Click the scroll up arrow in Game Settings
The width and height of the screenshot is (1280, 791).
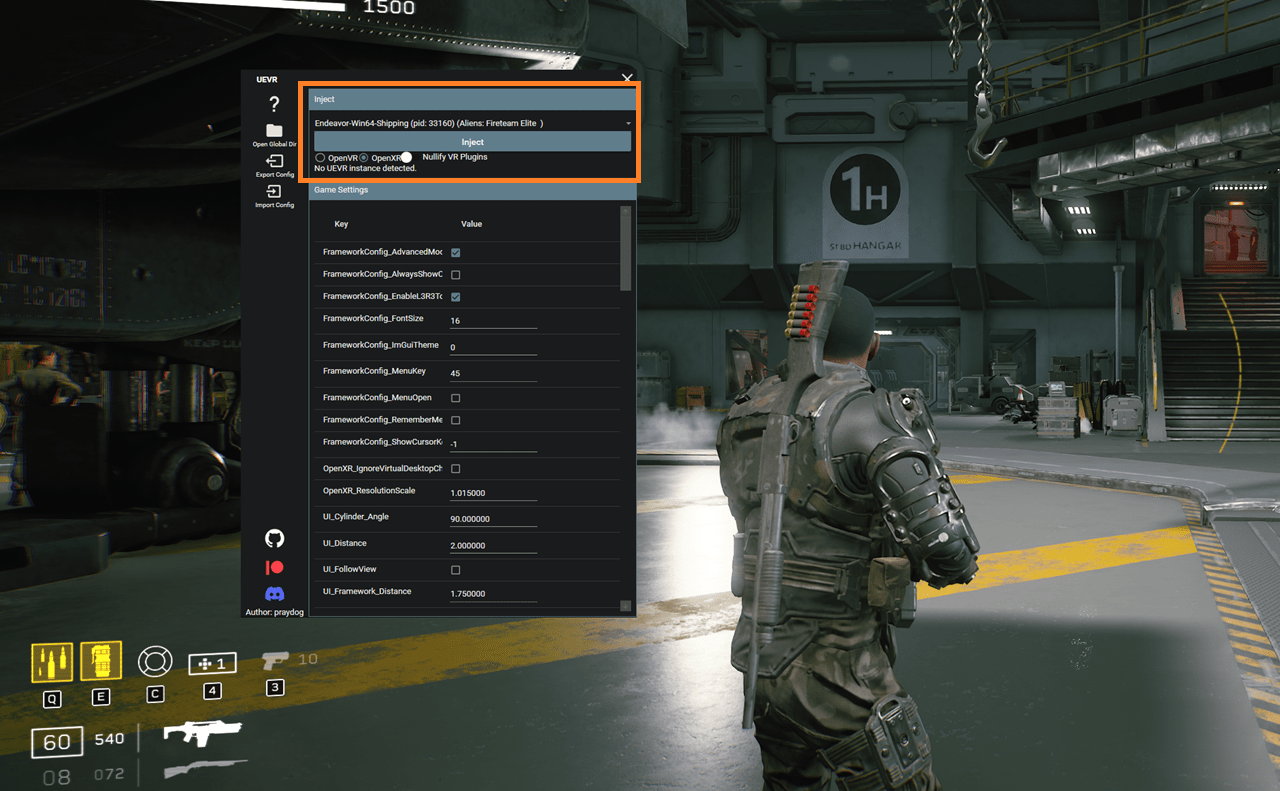pyautogui.click(x=626, y=209)
